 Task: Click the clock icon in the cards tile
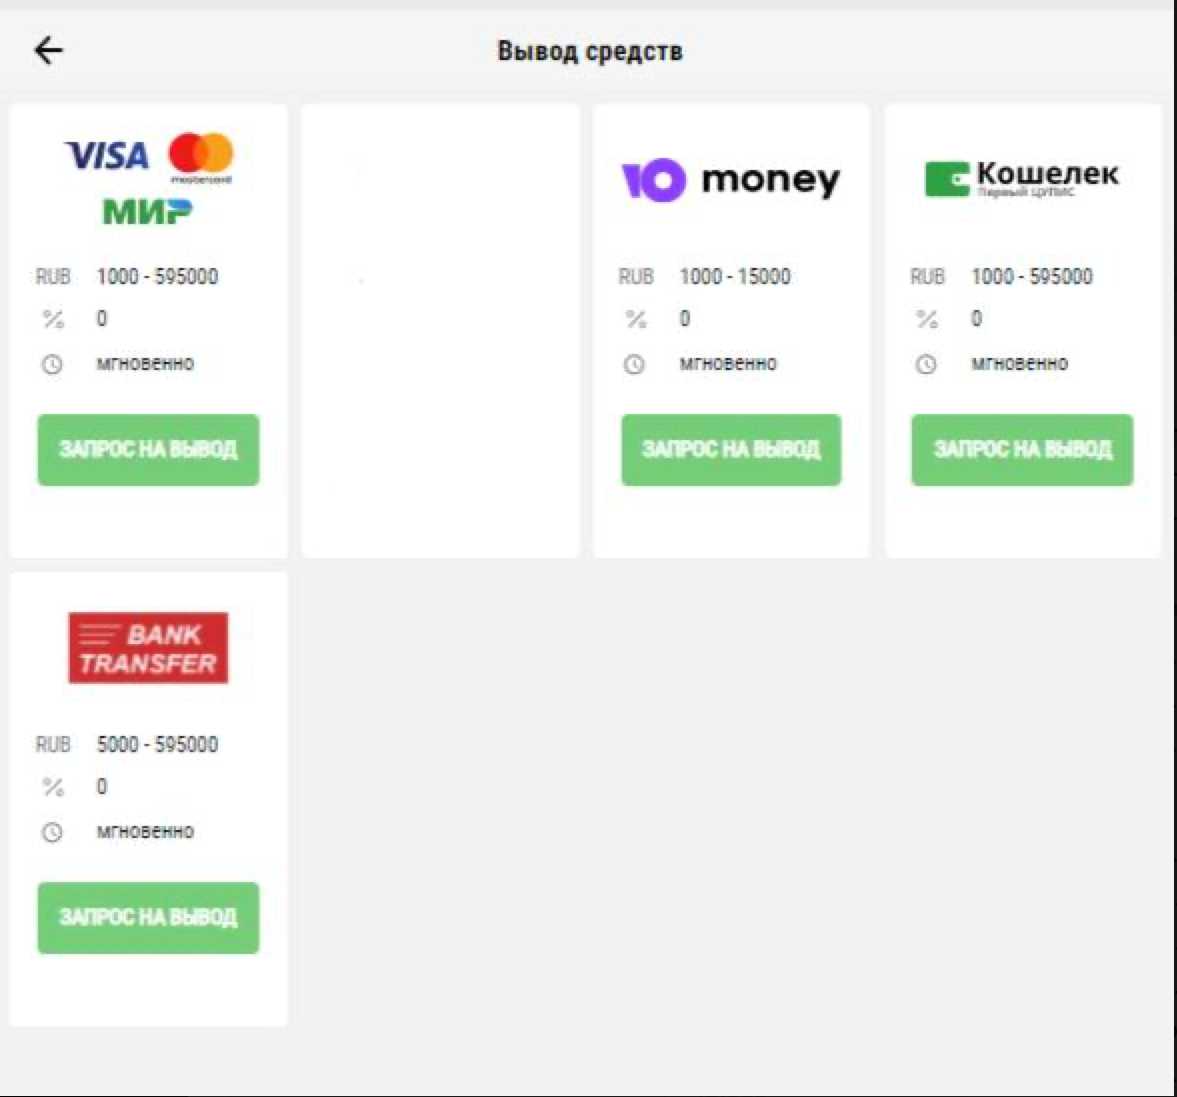(x=52, y=365)
